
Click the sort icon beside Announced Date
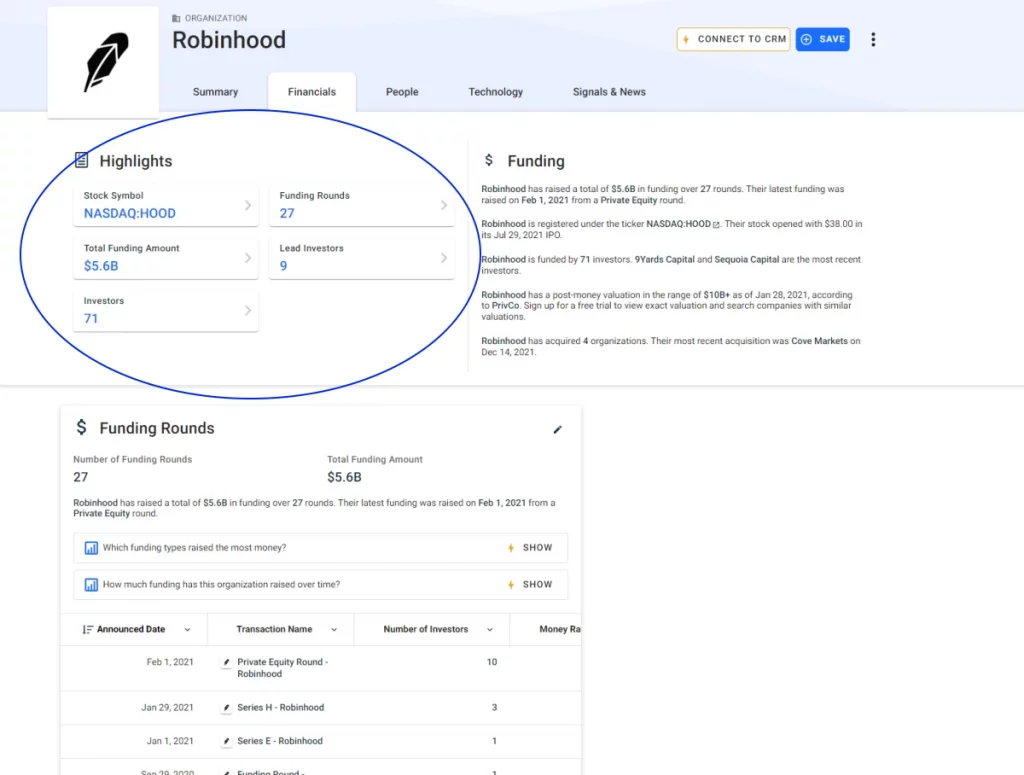coord(88,629)
